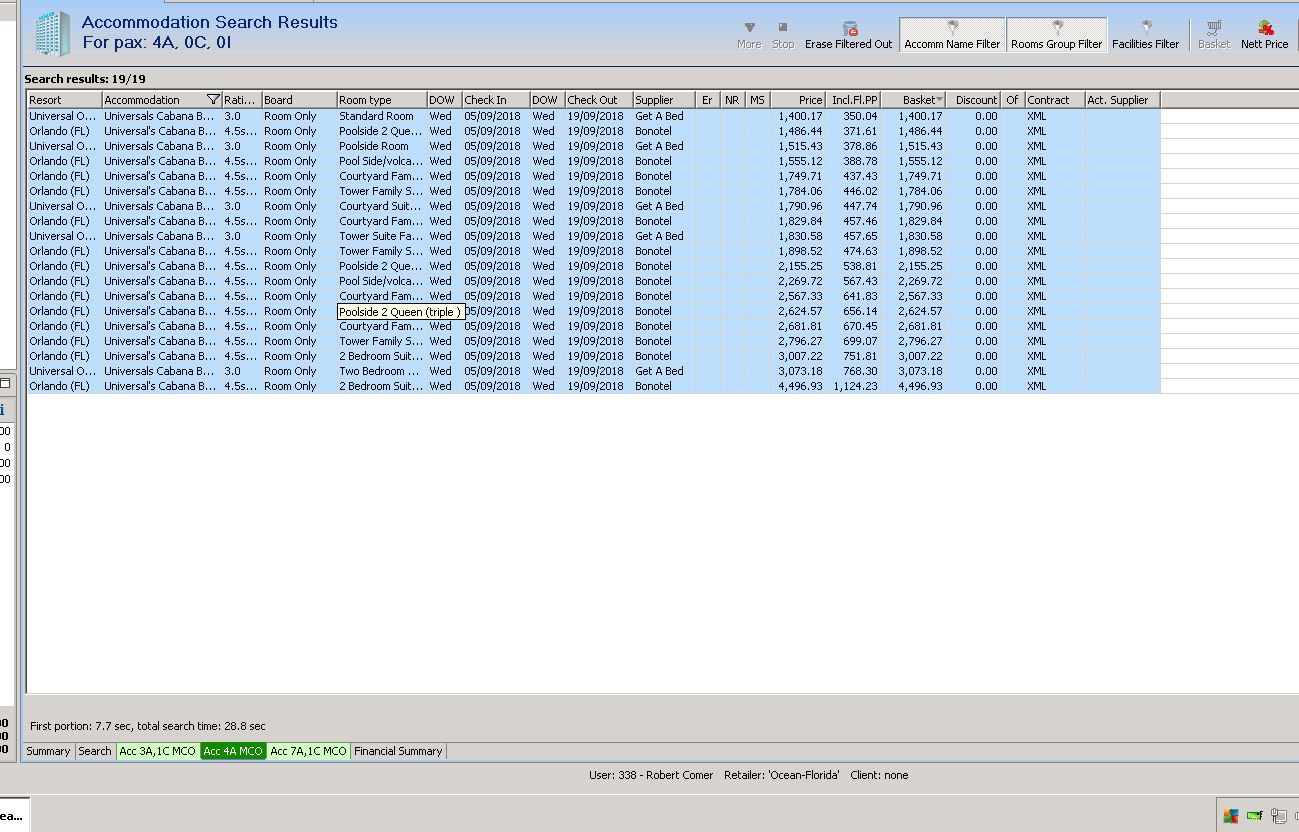Click the Erase Filtered Out toolbar button
Screen dimensions: 1299x832
click(848, 35)
